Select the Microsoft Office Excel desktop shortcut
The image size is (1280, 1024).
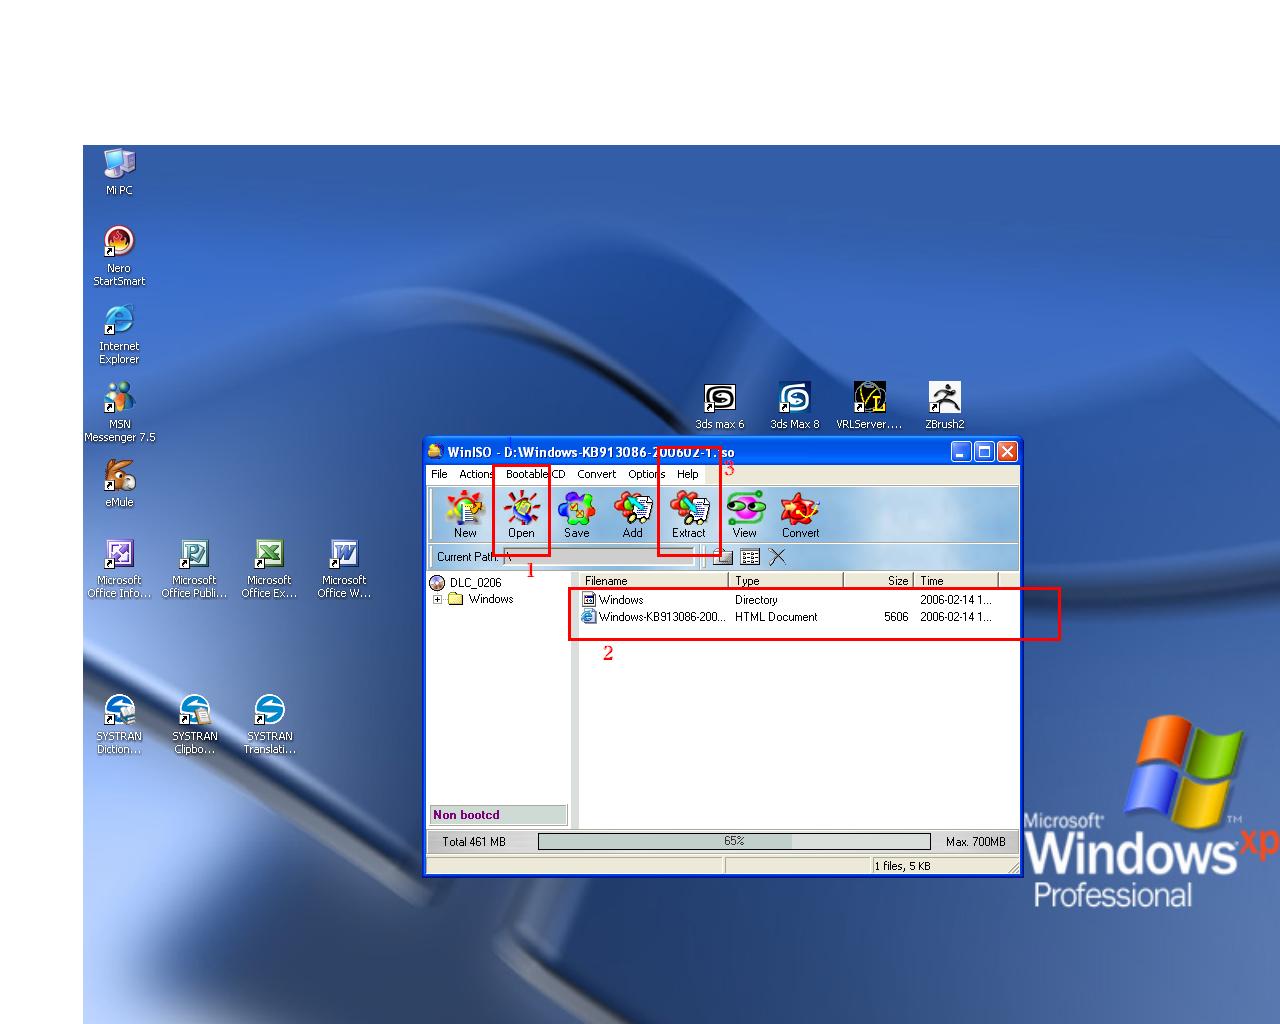pos(269,568)
